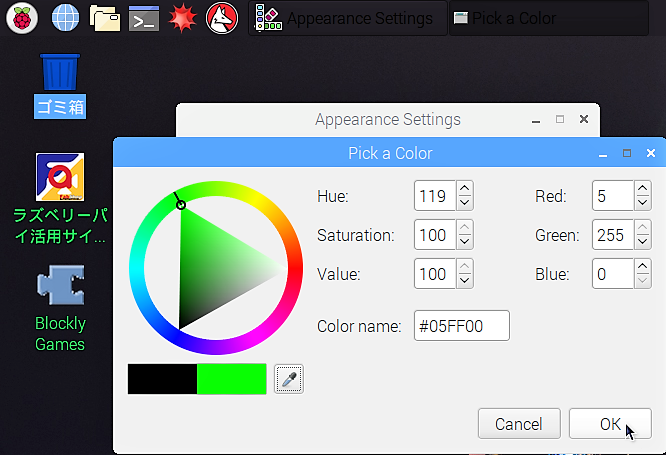Confirm the color with the OK button

coord(610,424)
